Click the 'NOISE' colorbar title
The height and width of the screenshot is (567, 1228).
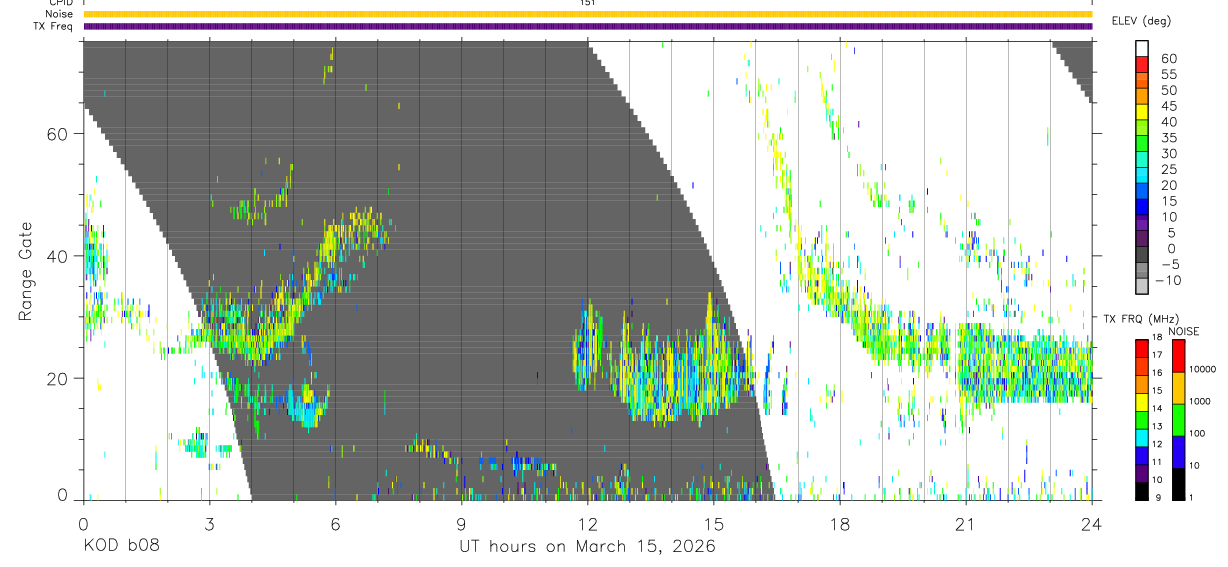click(x=1184, y=331)
